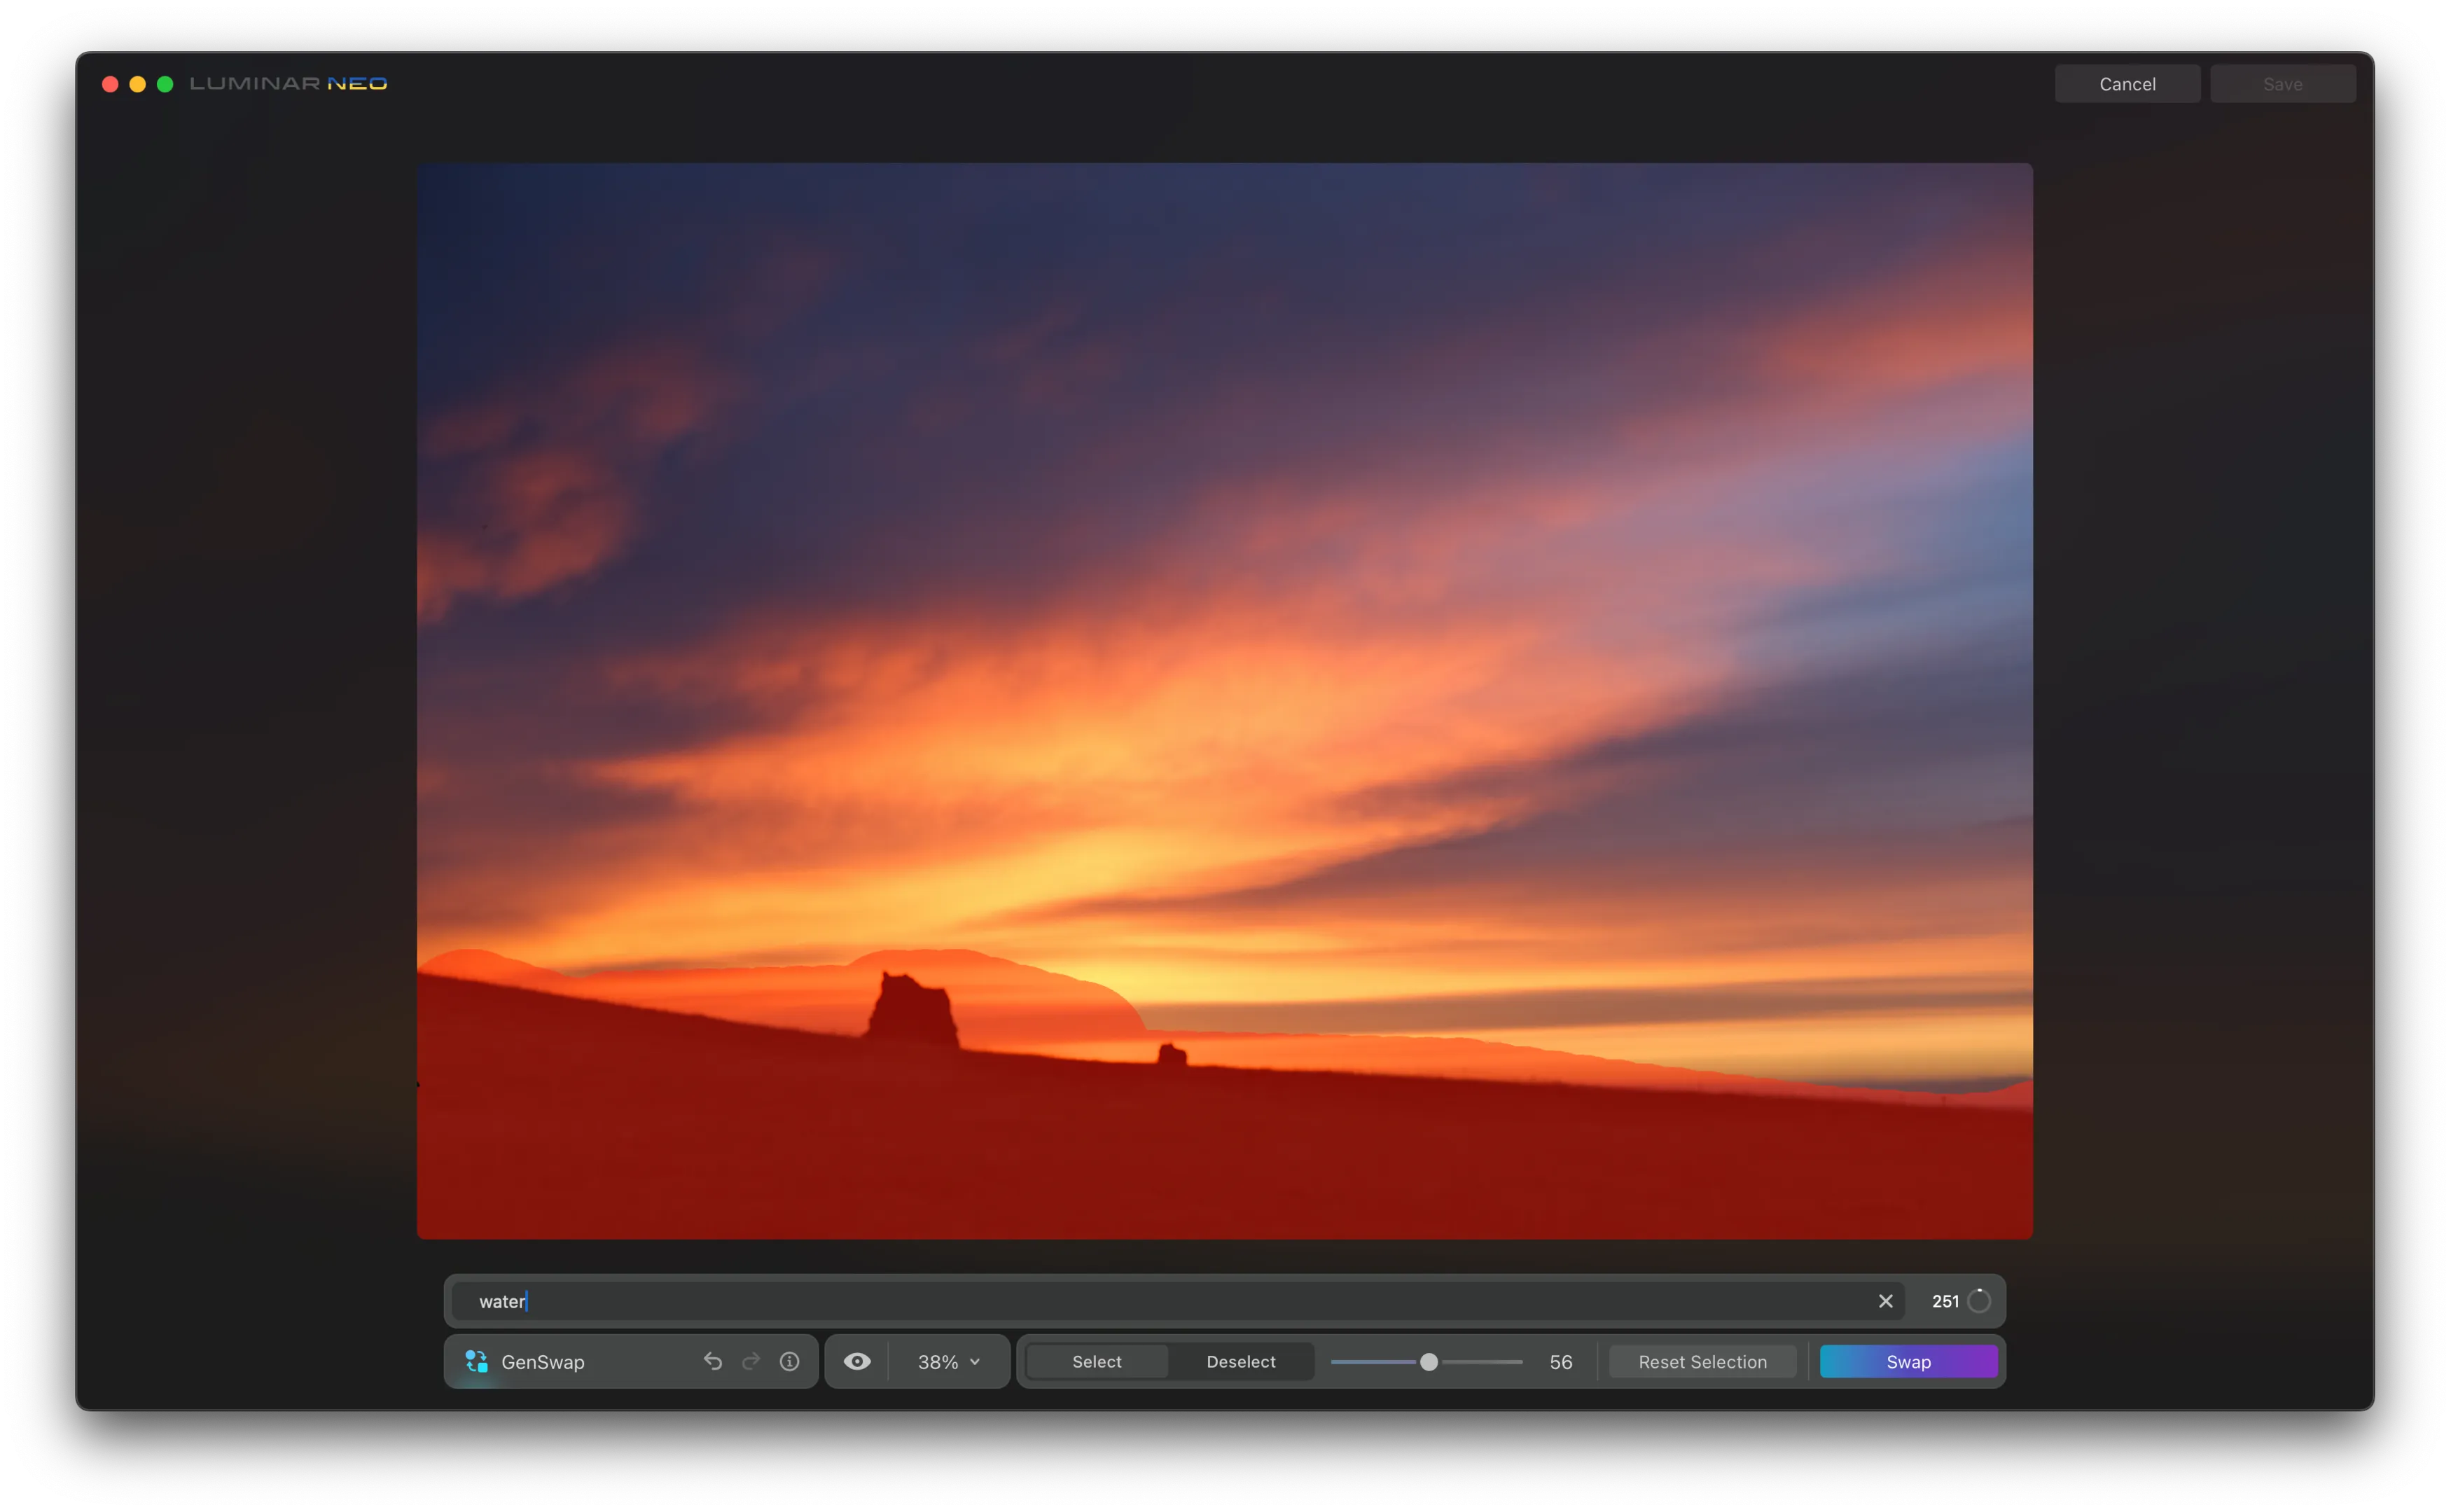The image size is (2451, 1512).
Task: Undo the last action
Action: [712, 1361]
